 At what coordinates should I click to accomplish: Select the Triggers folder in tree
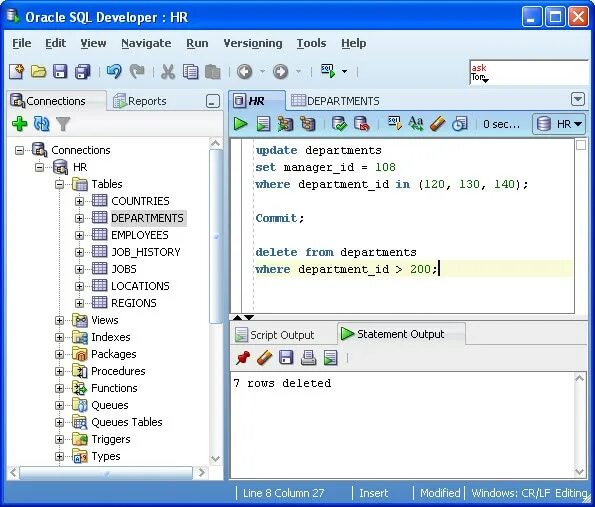(x=111, y=439)
